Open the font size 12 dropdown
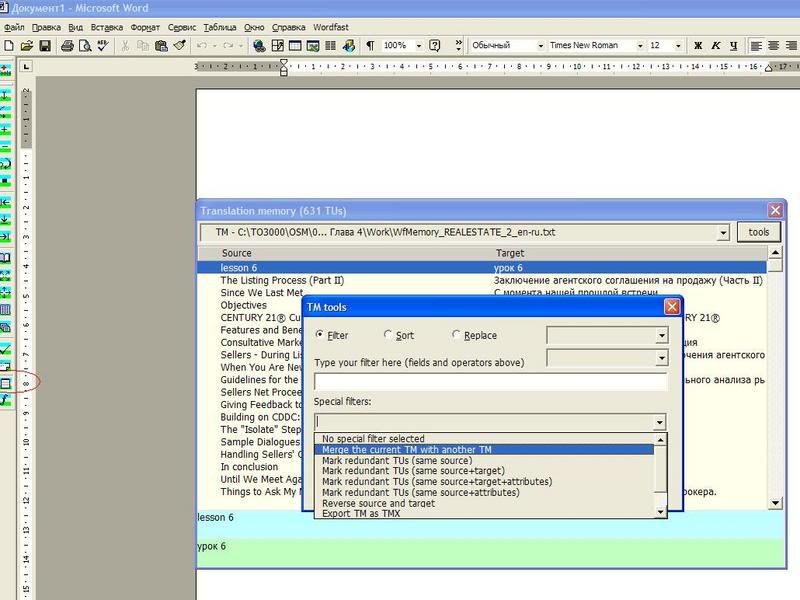 [678, 46]
